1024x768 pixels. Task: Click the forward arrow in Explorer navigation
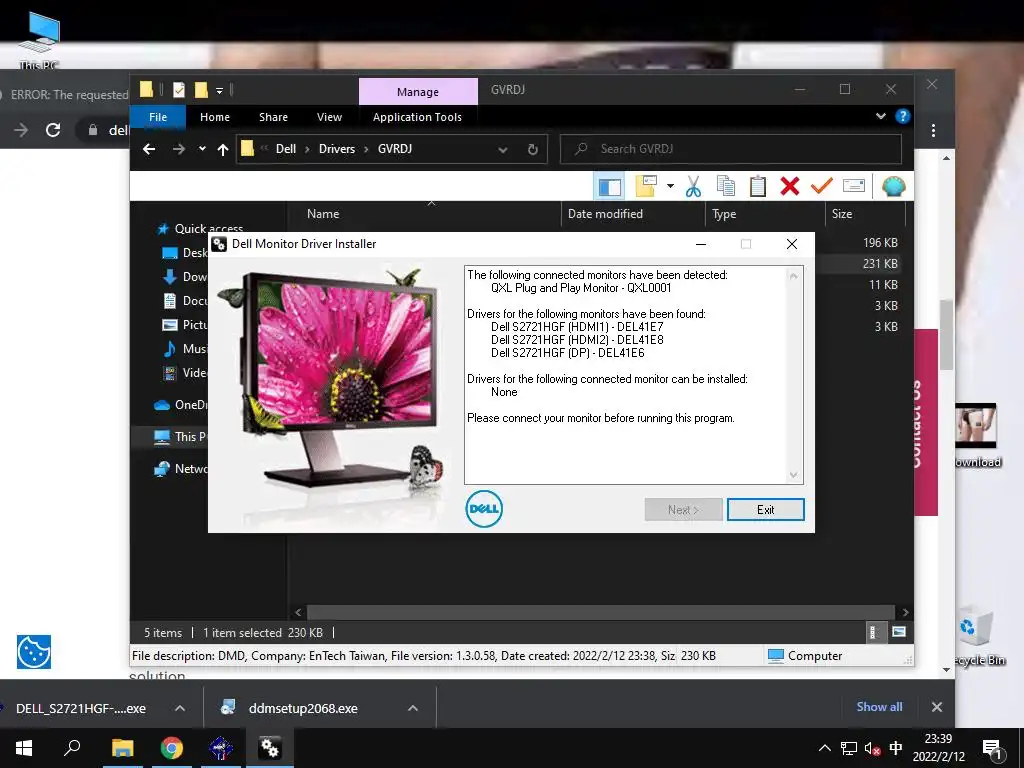tap(178, 149)
